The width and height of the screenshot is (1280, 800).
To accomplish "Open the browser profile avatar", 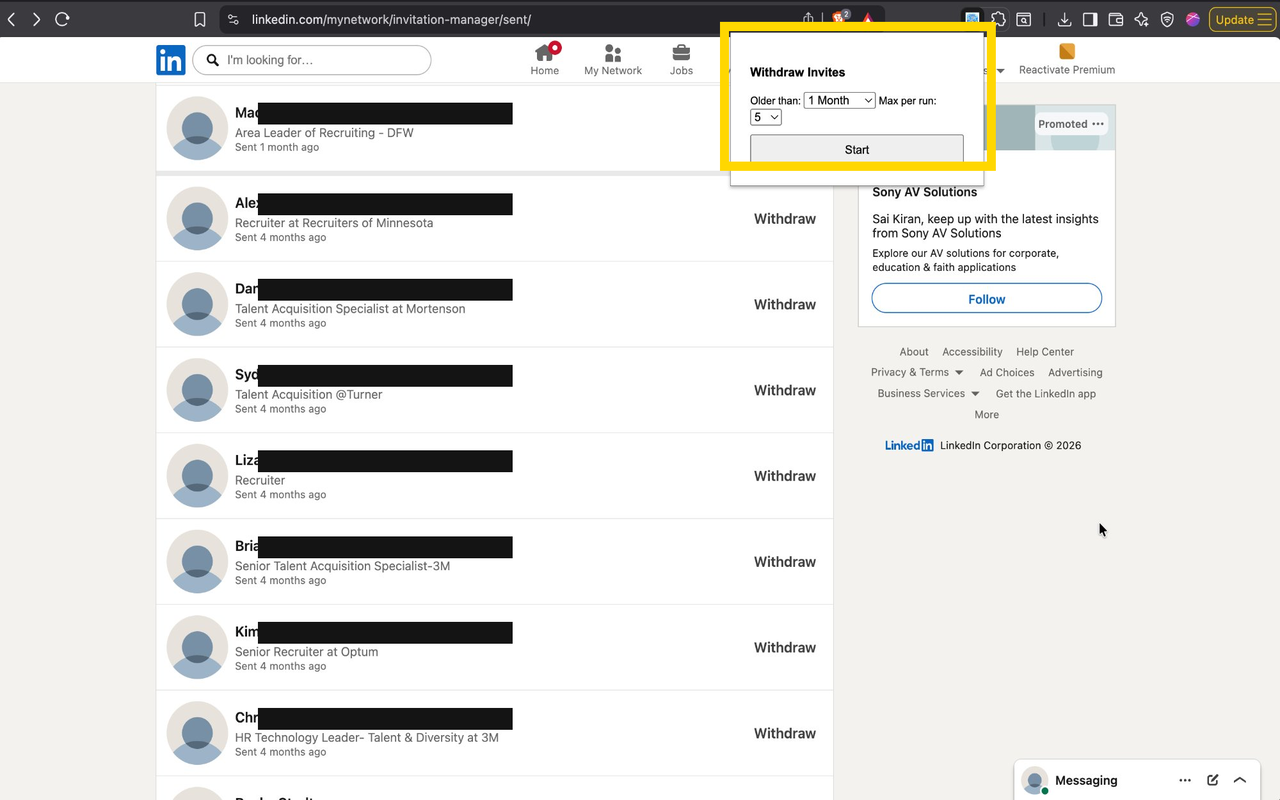I will coord(1193,19).
